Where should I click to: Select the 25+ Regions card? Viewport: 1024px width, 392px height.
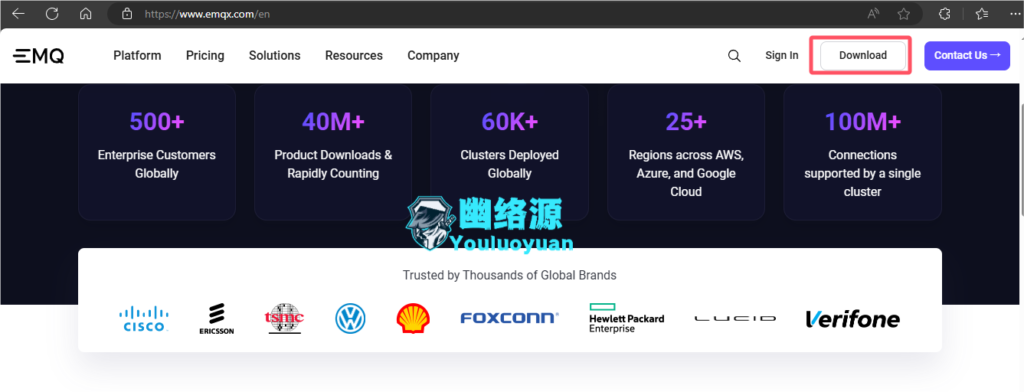686,152
